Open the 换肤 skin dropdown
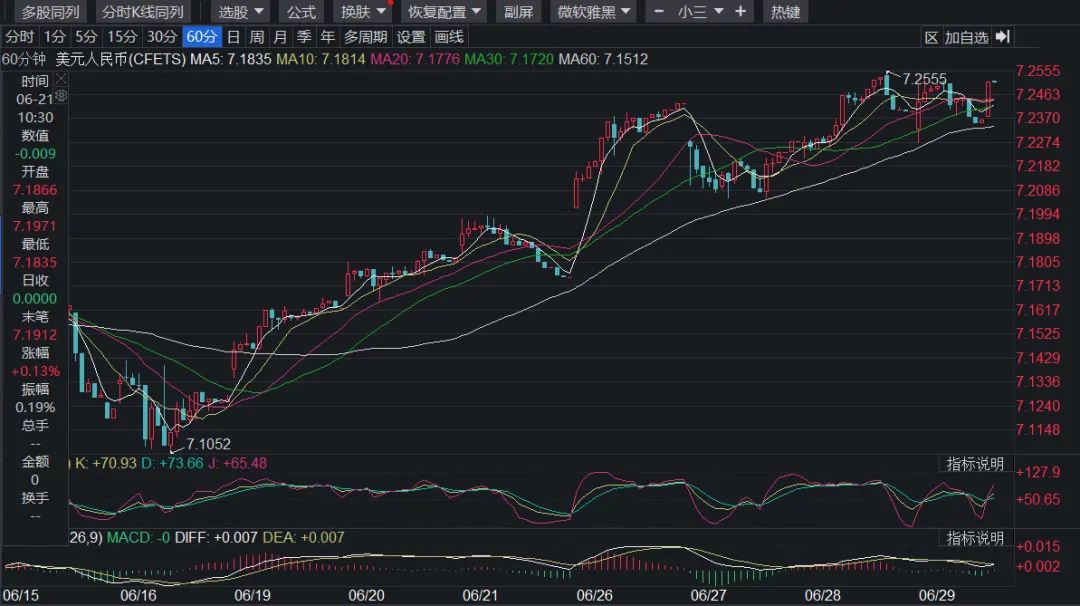 [x=363, y=12]
